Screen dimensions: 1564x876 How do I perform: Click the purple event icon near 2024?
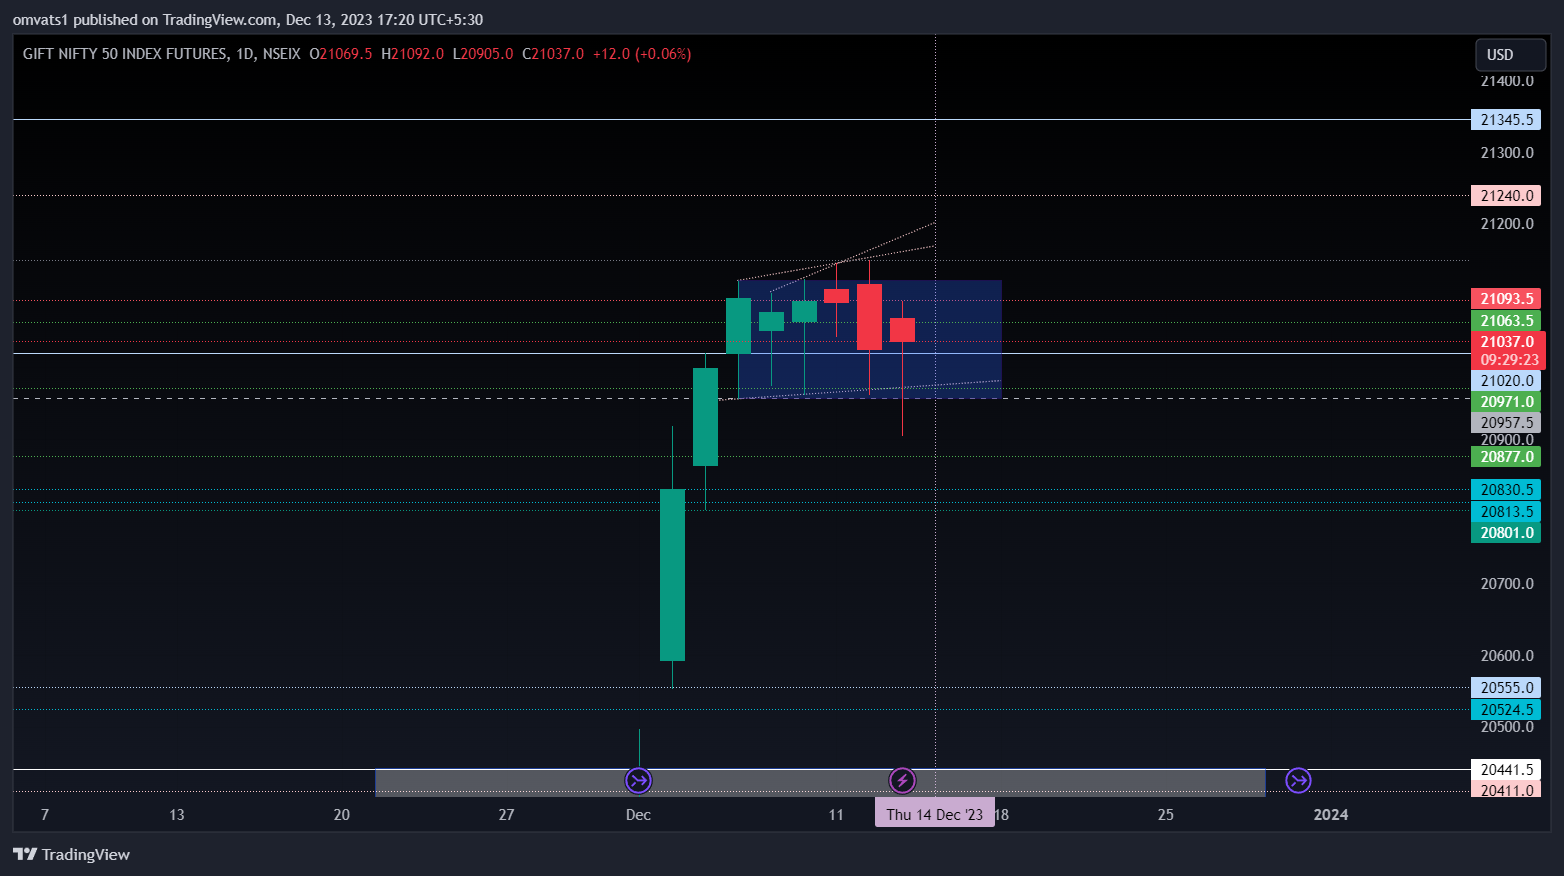[1298, 780]
